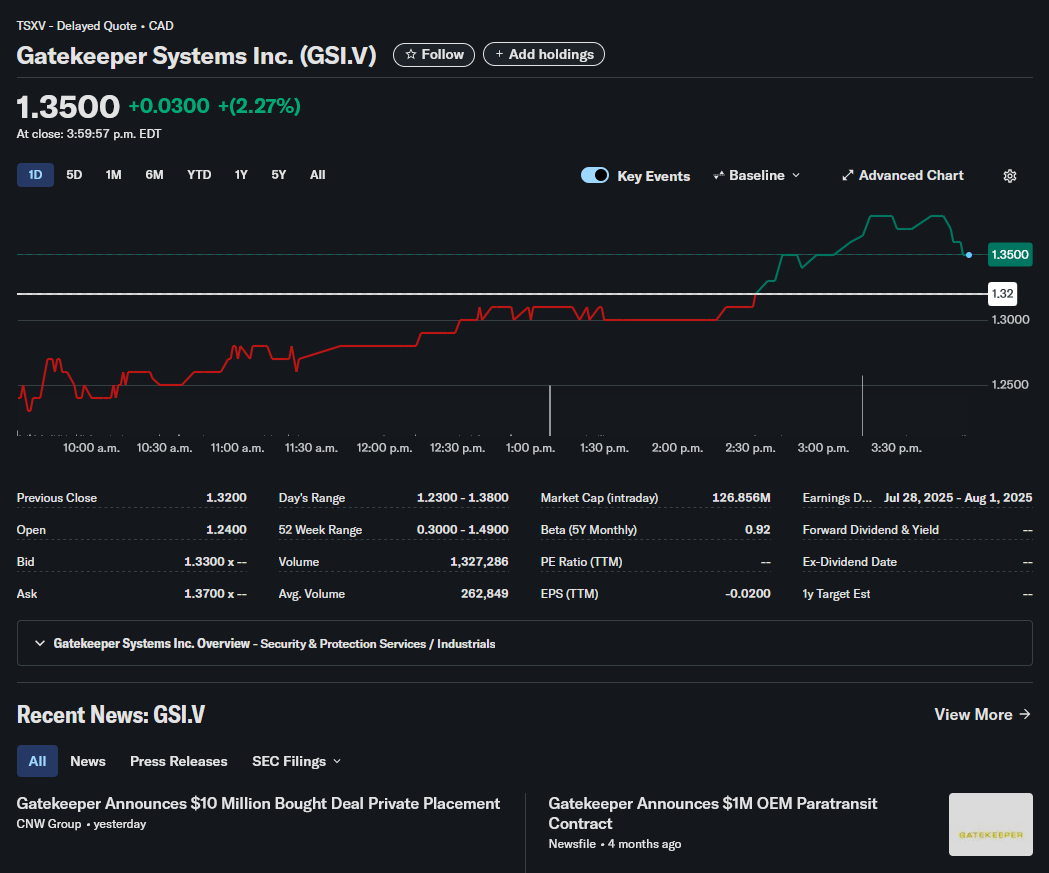Click the arrow icon next to View More
The image size is (1049, 873).
[1024, 714]
